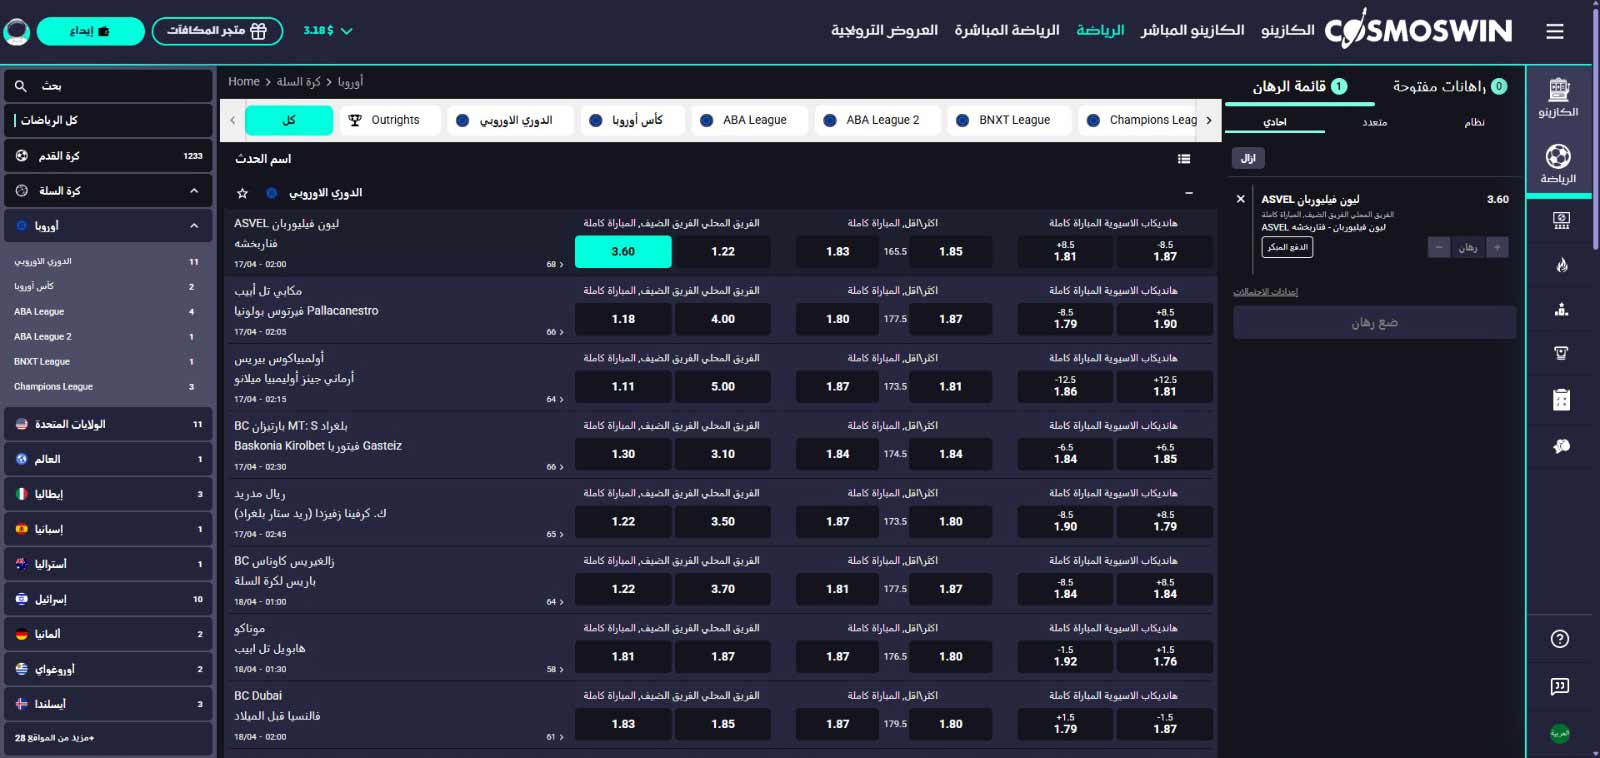Click the basketball icon in sports list
This screenshot has height=758, width=1600.
[22, 191]
